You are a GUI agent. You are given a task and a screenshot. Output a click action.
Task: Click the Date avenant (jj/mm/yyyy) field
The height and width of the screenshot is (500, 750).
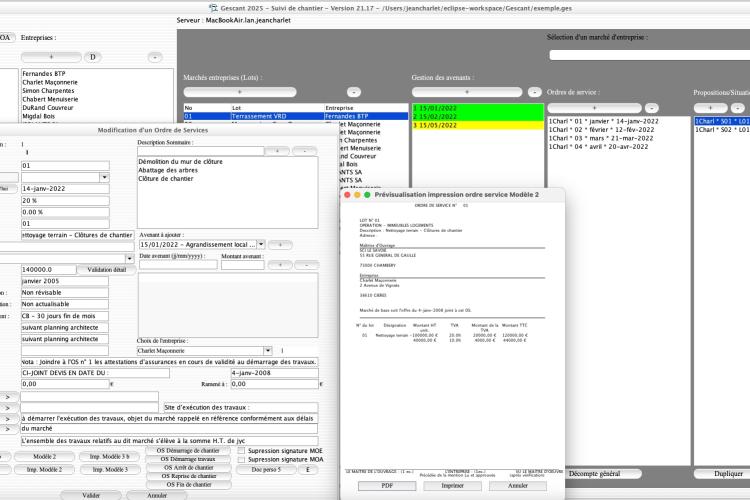pos(178,265)
